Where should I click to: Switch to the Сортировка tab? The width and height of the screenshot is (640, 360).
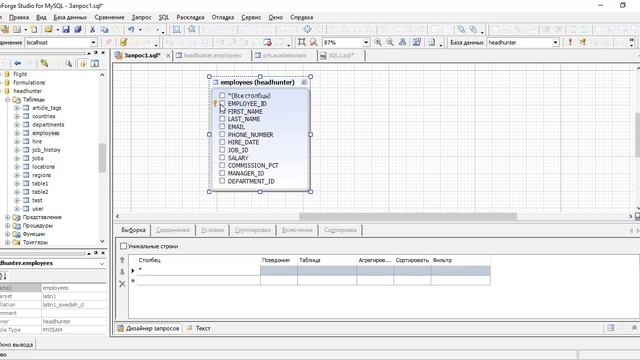click(340, 230)
